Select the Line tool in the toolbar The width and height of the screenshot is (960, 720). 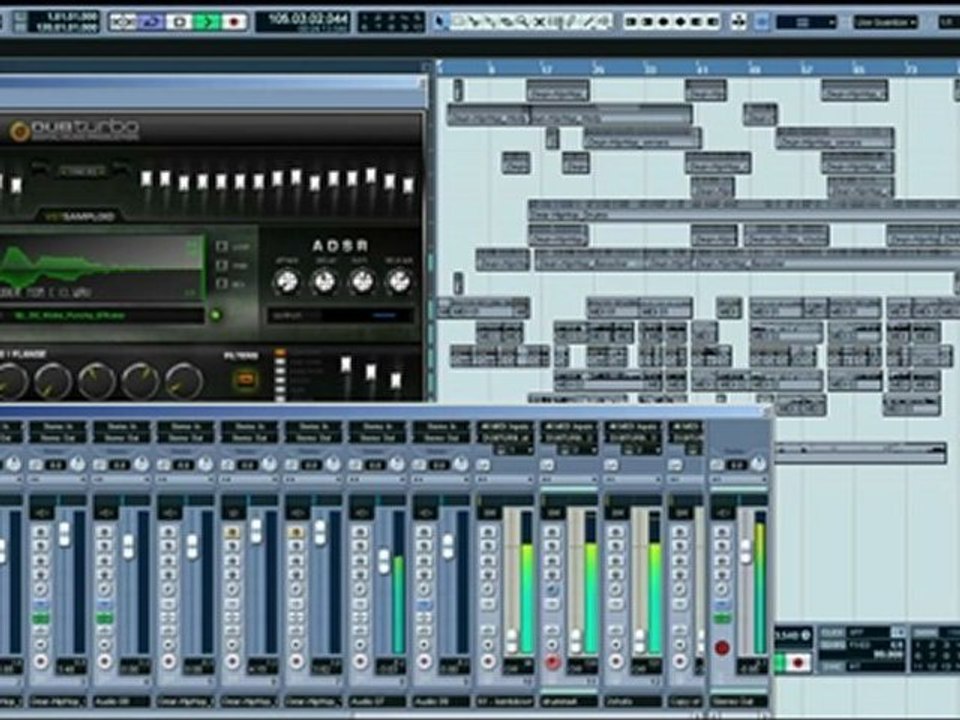(x=588, y=22)
